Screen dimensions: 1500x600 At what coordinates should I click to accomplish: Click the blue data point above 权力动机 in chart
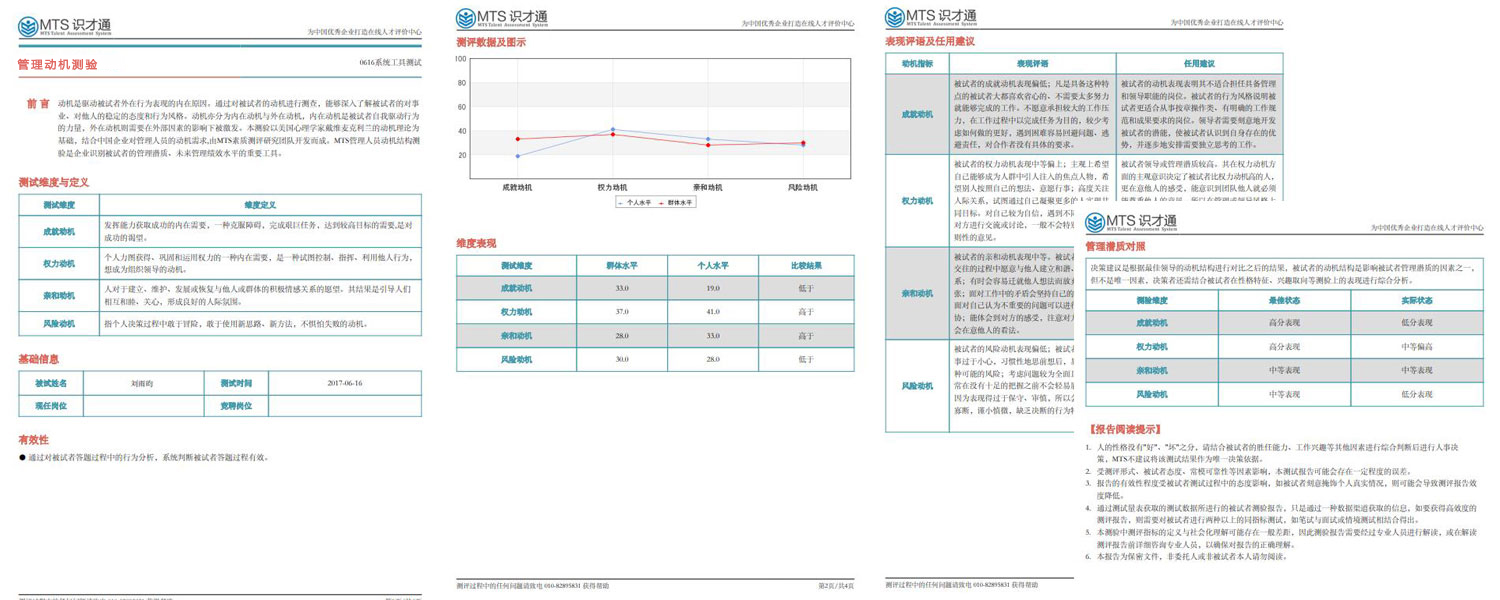coord(613,129)
